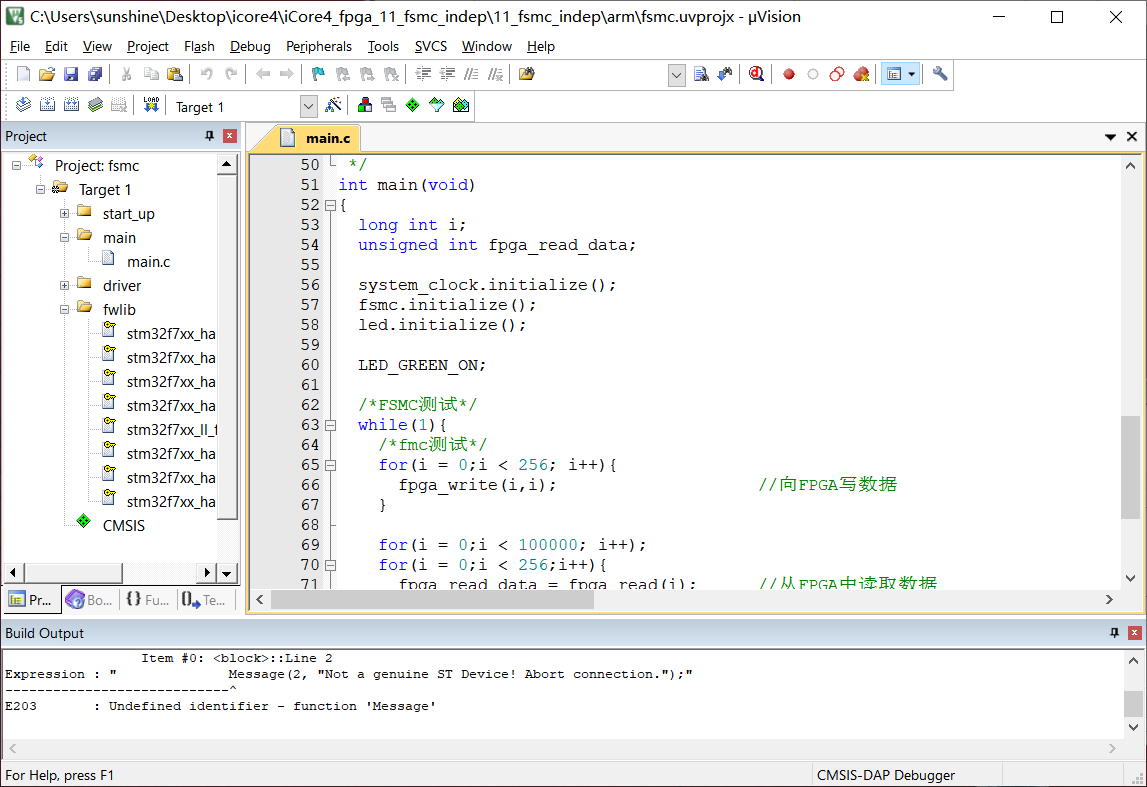Pin the Project panel

[210, 136]
